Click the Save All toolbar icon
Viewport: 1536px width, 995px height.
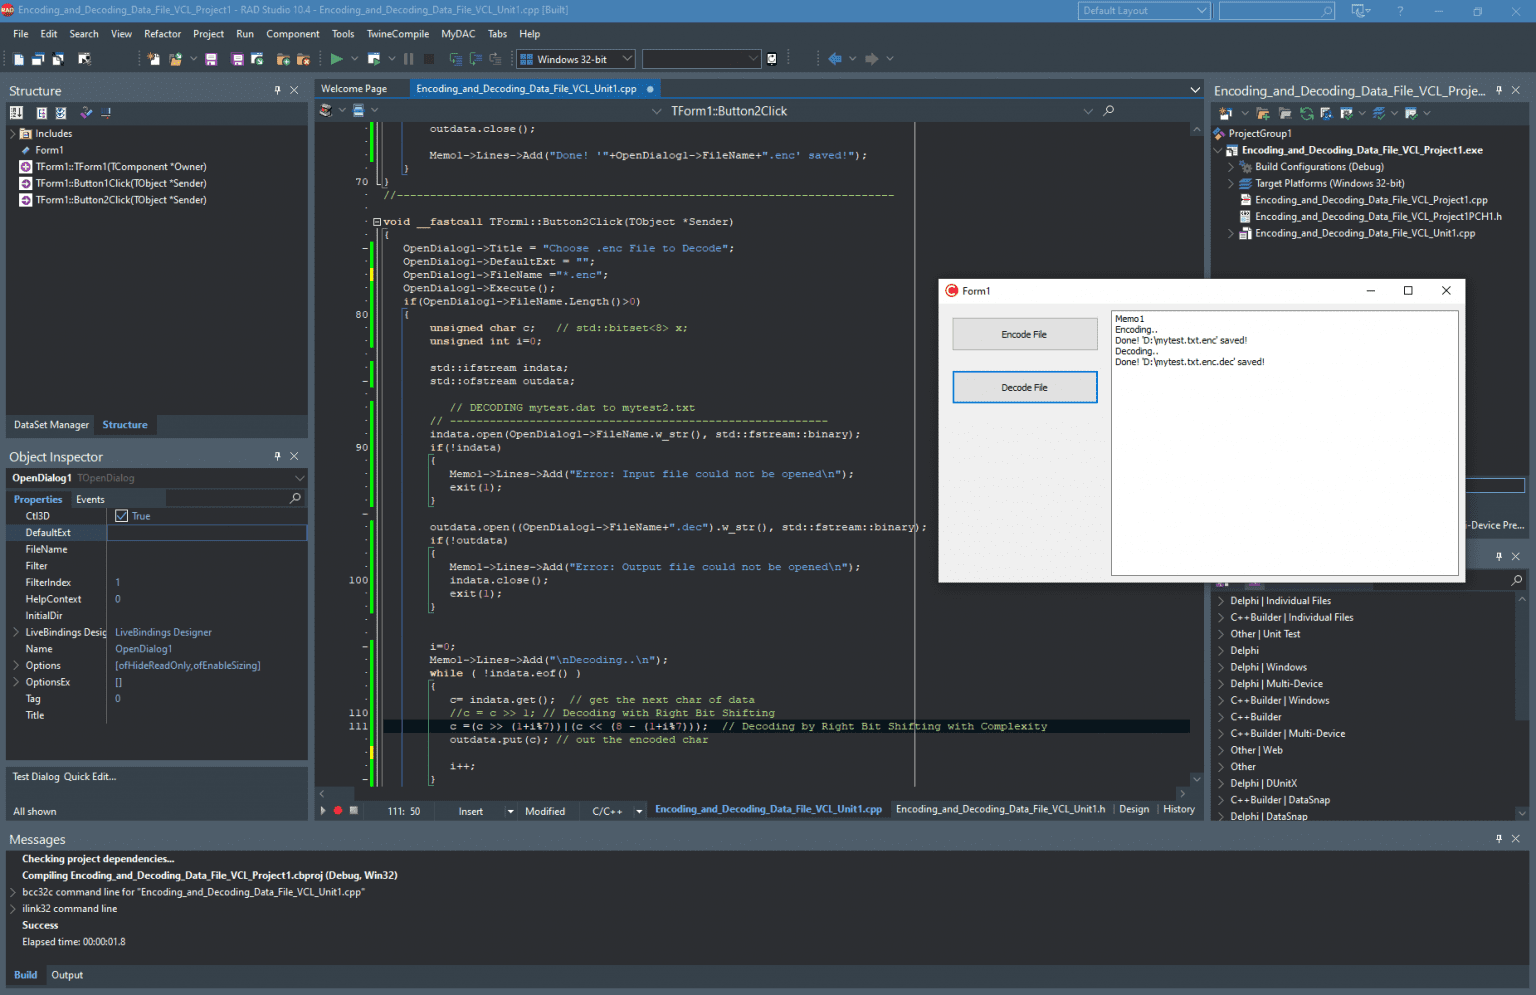238,59
